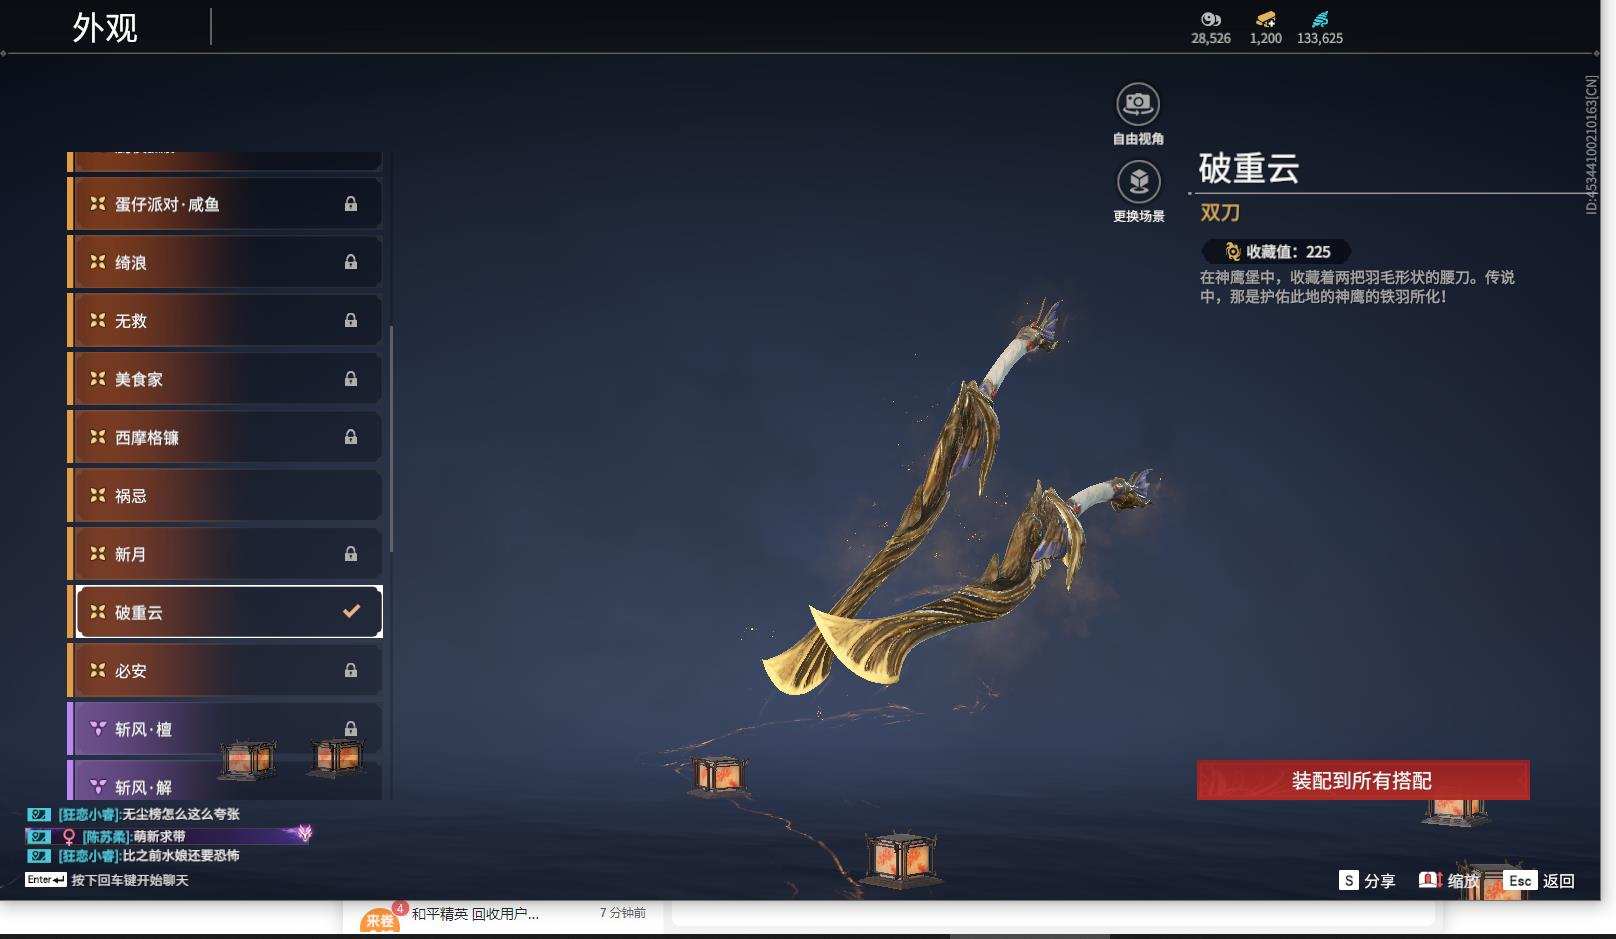Select the 祸忌 skin entry

pos(225,495)
